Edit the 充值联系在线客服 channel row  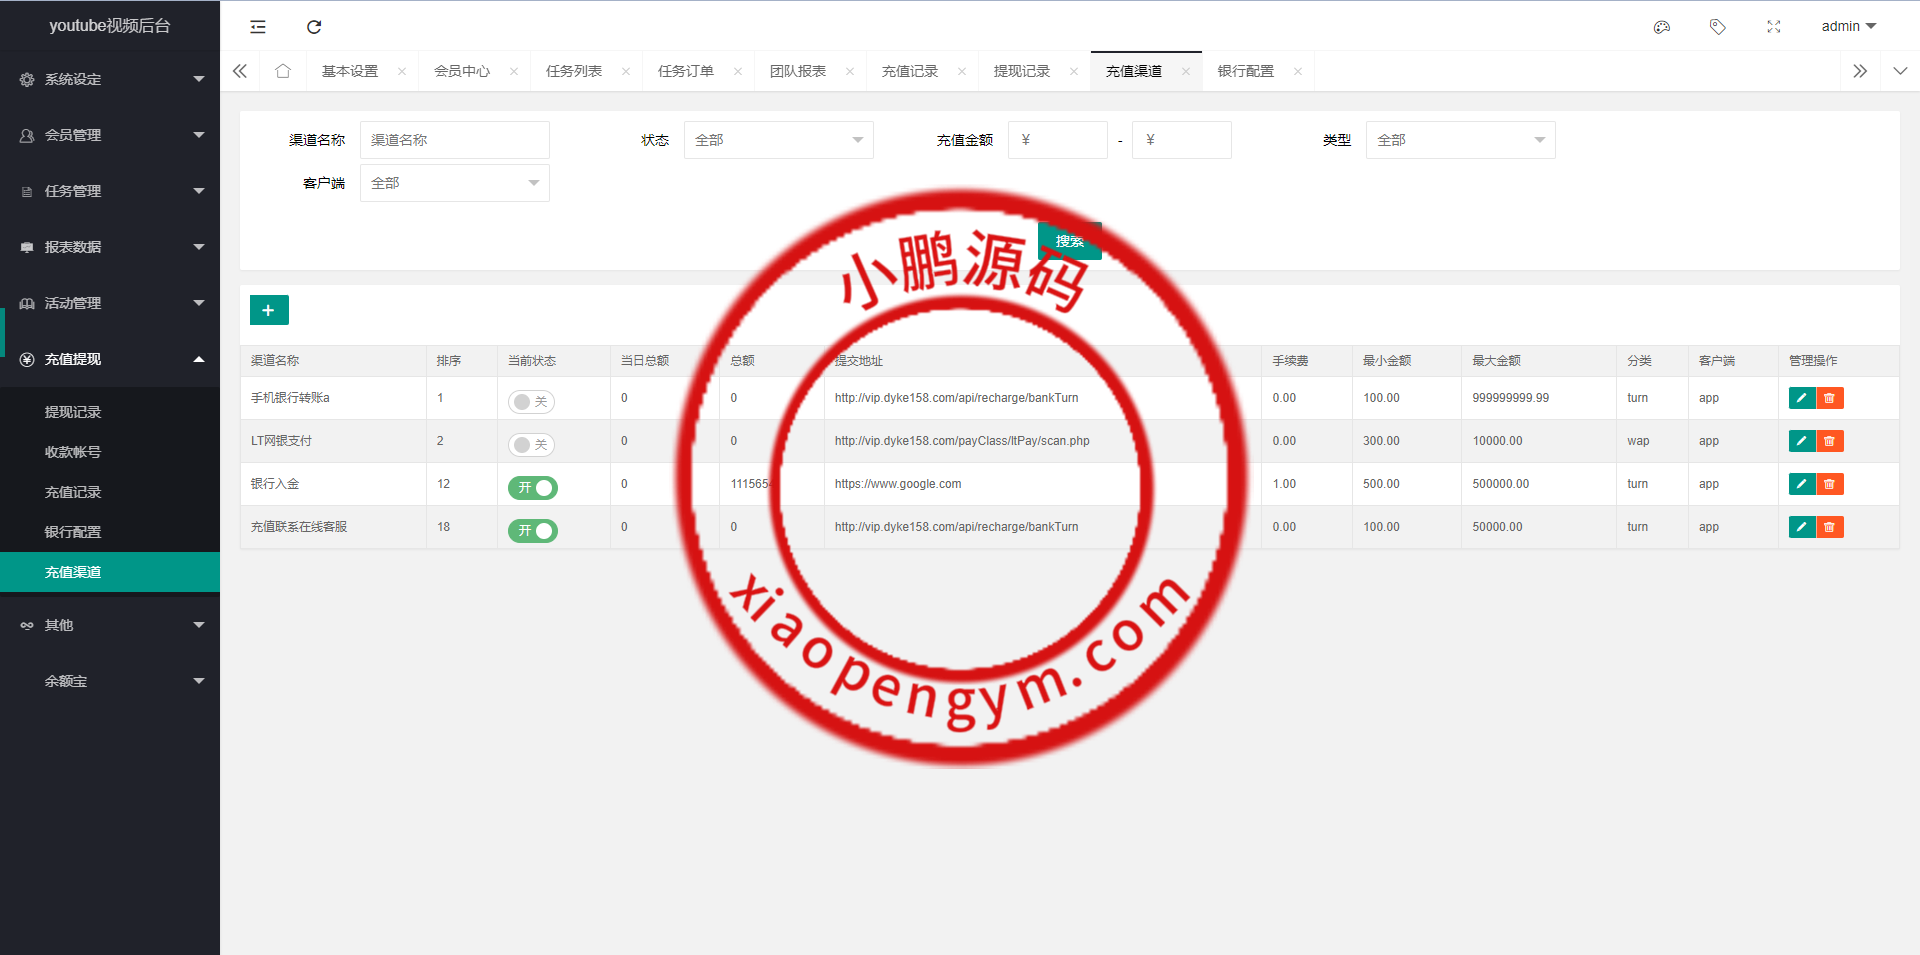coord(1802,527)
